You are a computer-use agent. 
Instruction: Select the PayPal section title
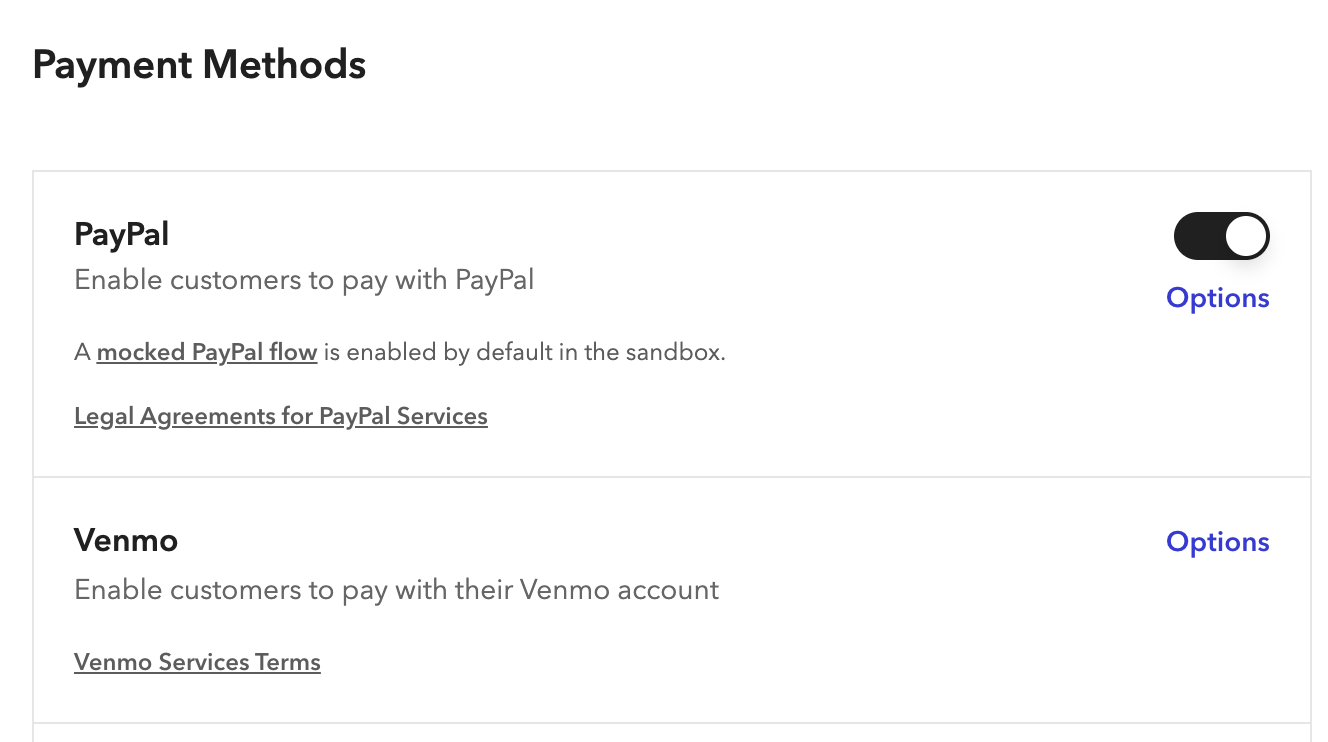[x=121, y=235]
